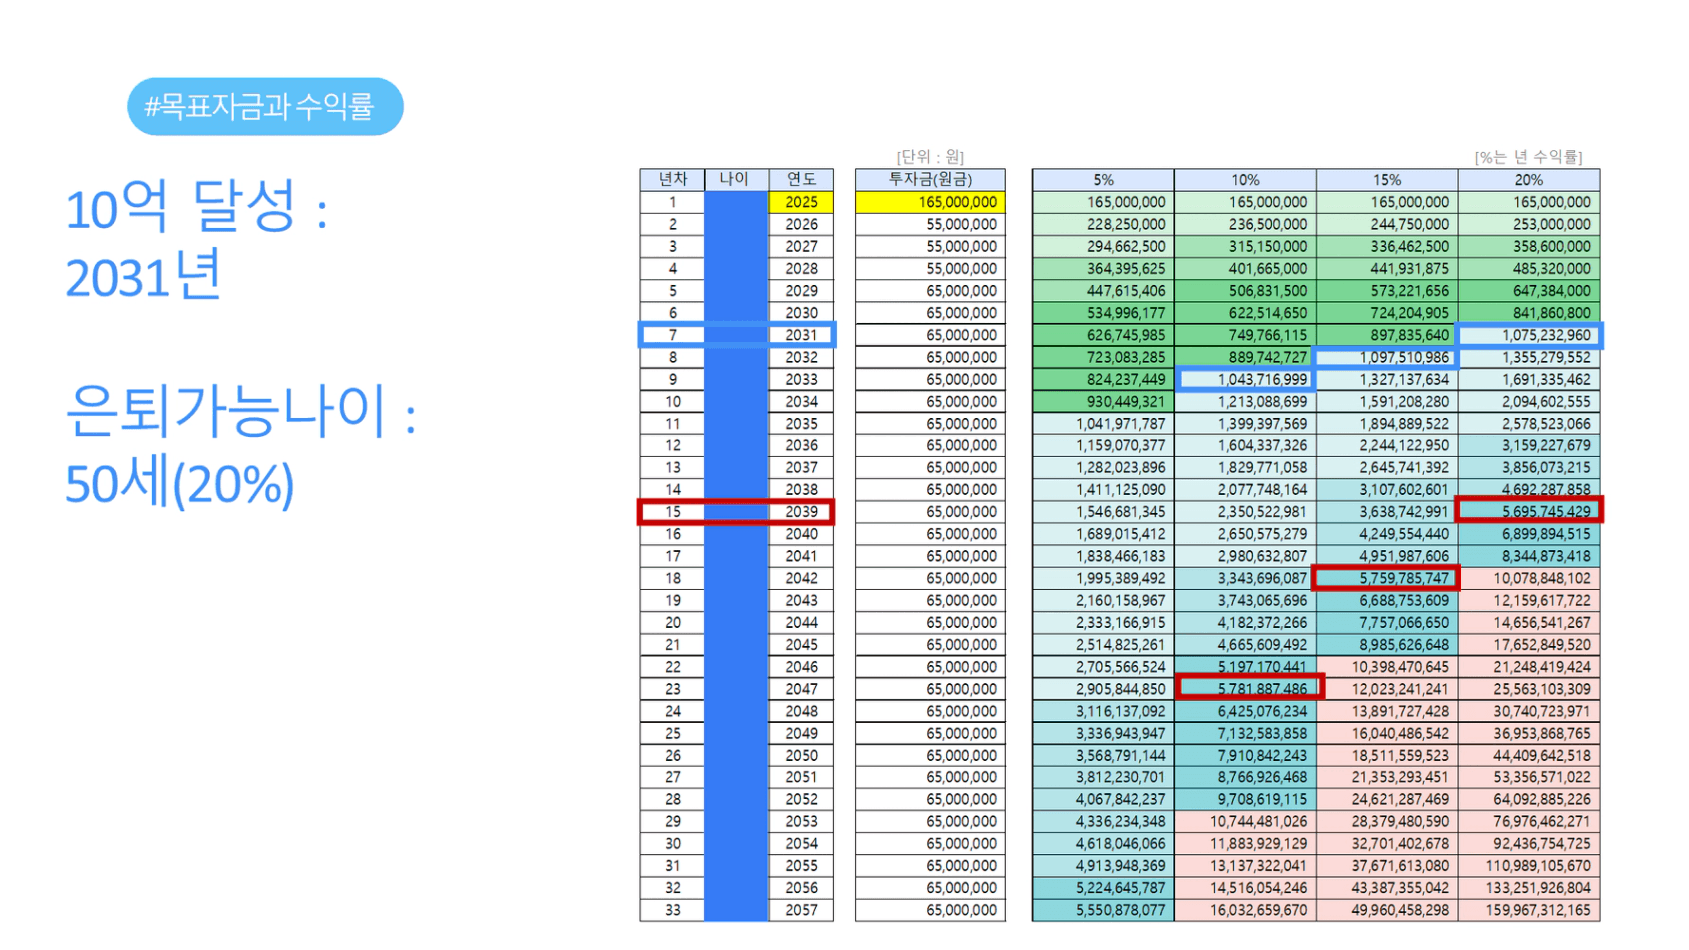1689x950 pixels.
Task: Select the yellow 2025 year cell
Action: tap(801, 202)
